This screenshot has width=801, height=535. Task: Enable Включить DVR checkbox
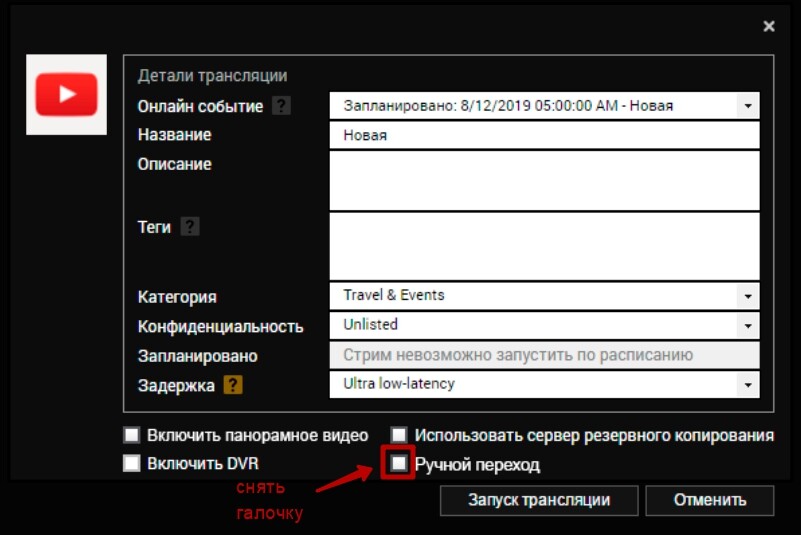132,463
